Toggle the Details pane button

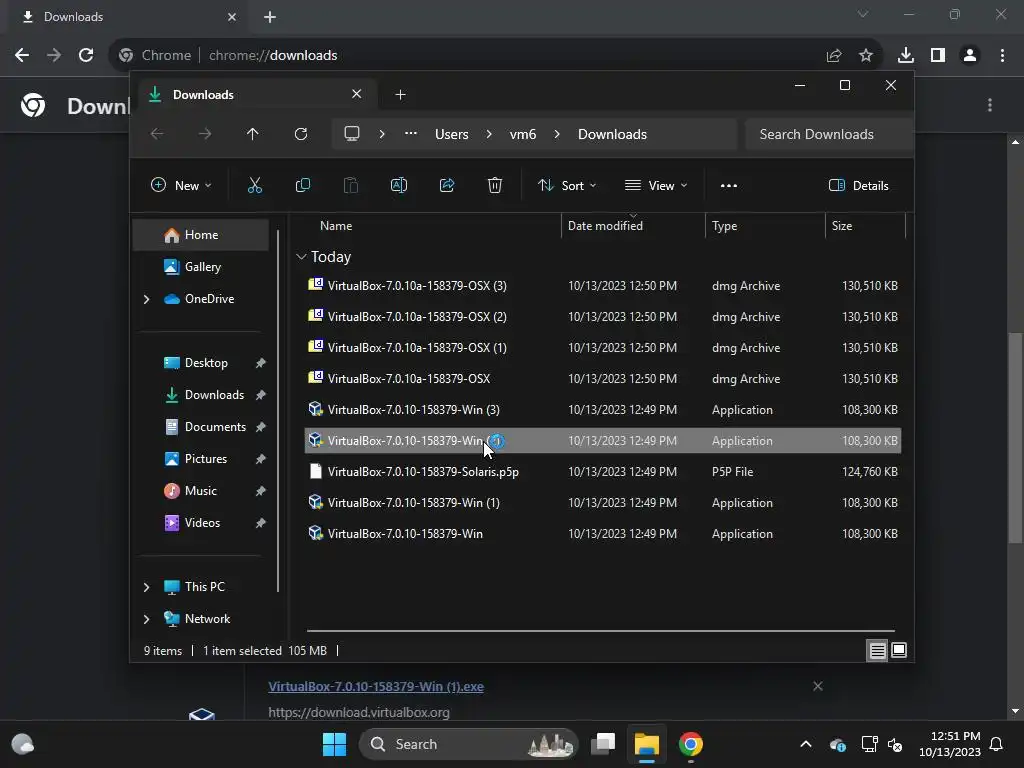click(858, 185)
